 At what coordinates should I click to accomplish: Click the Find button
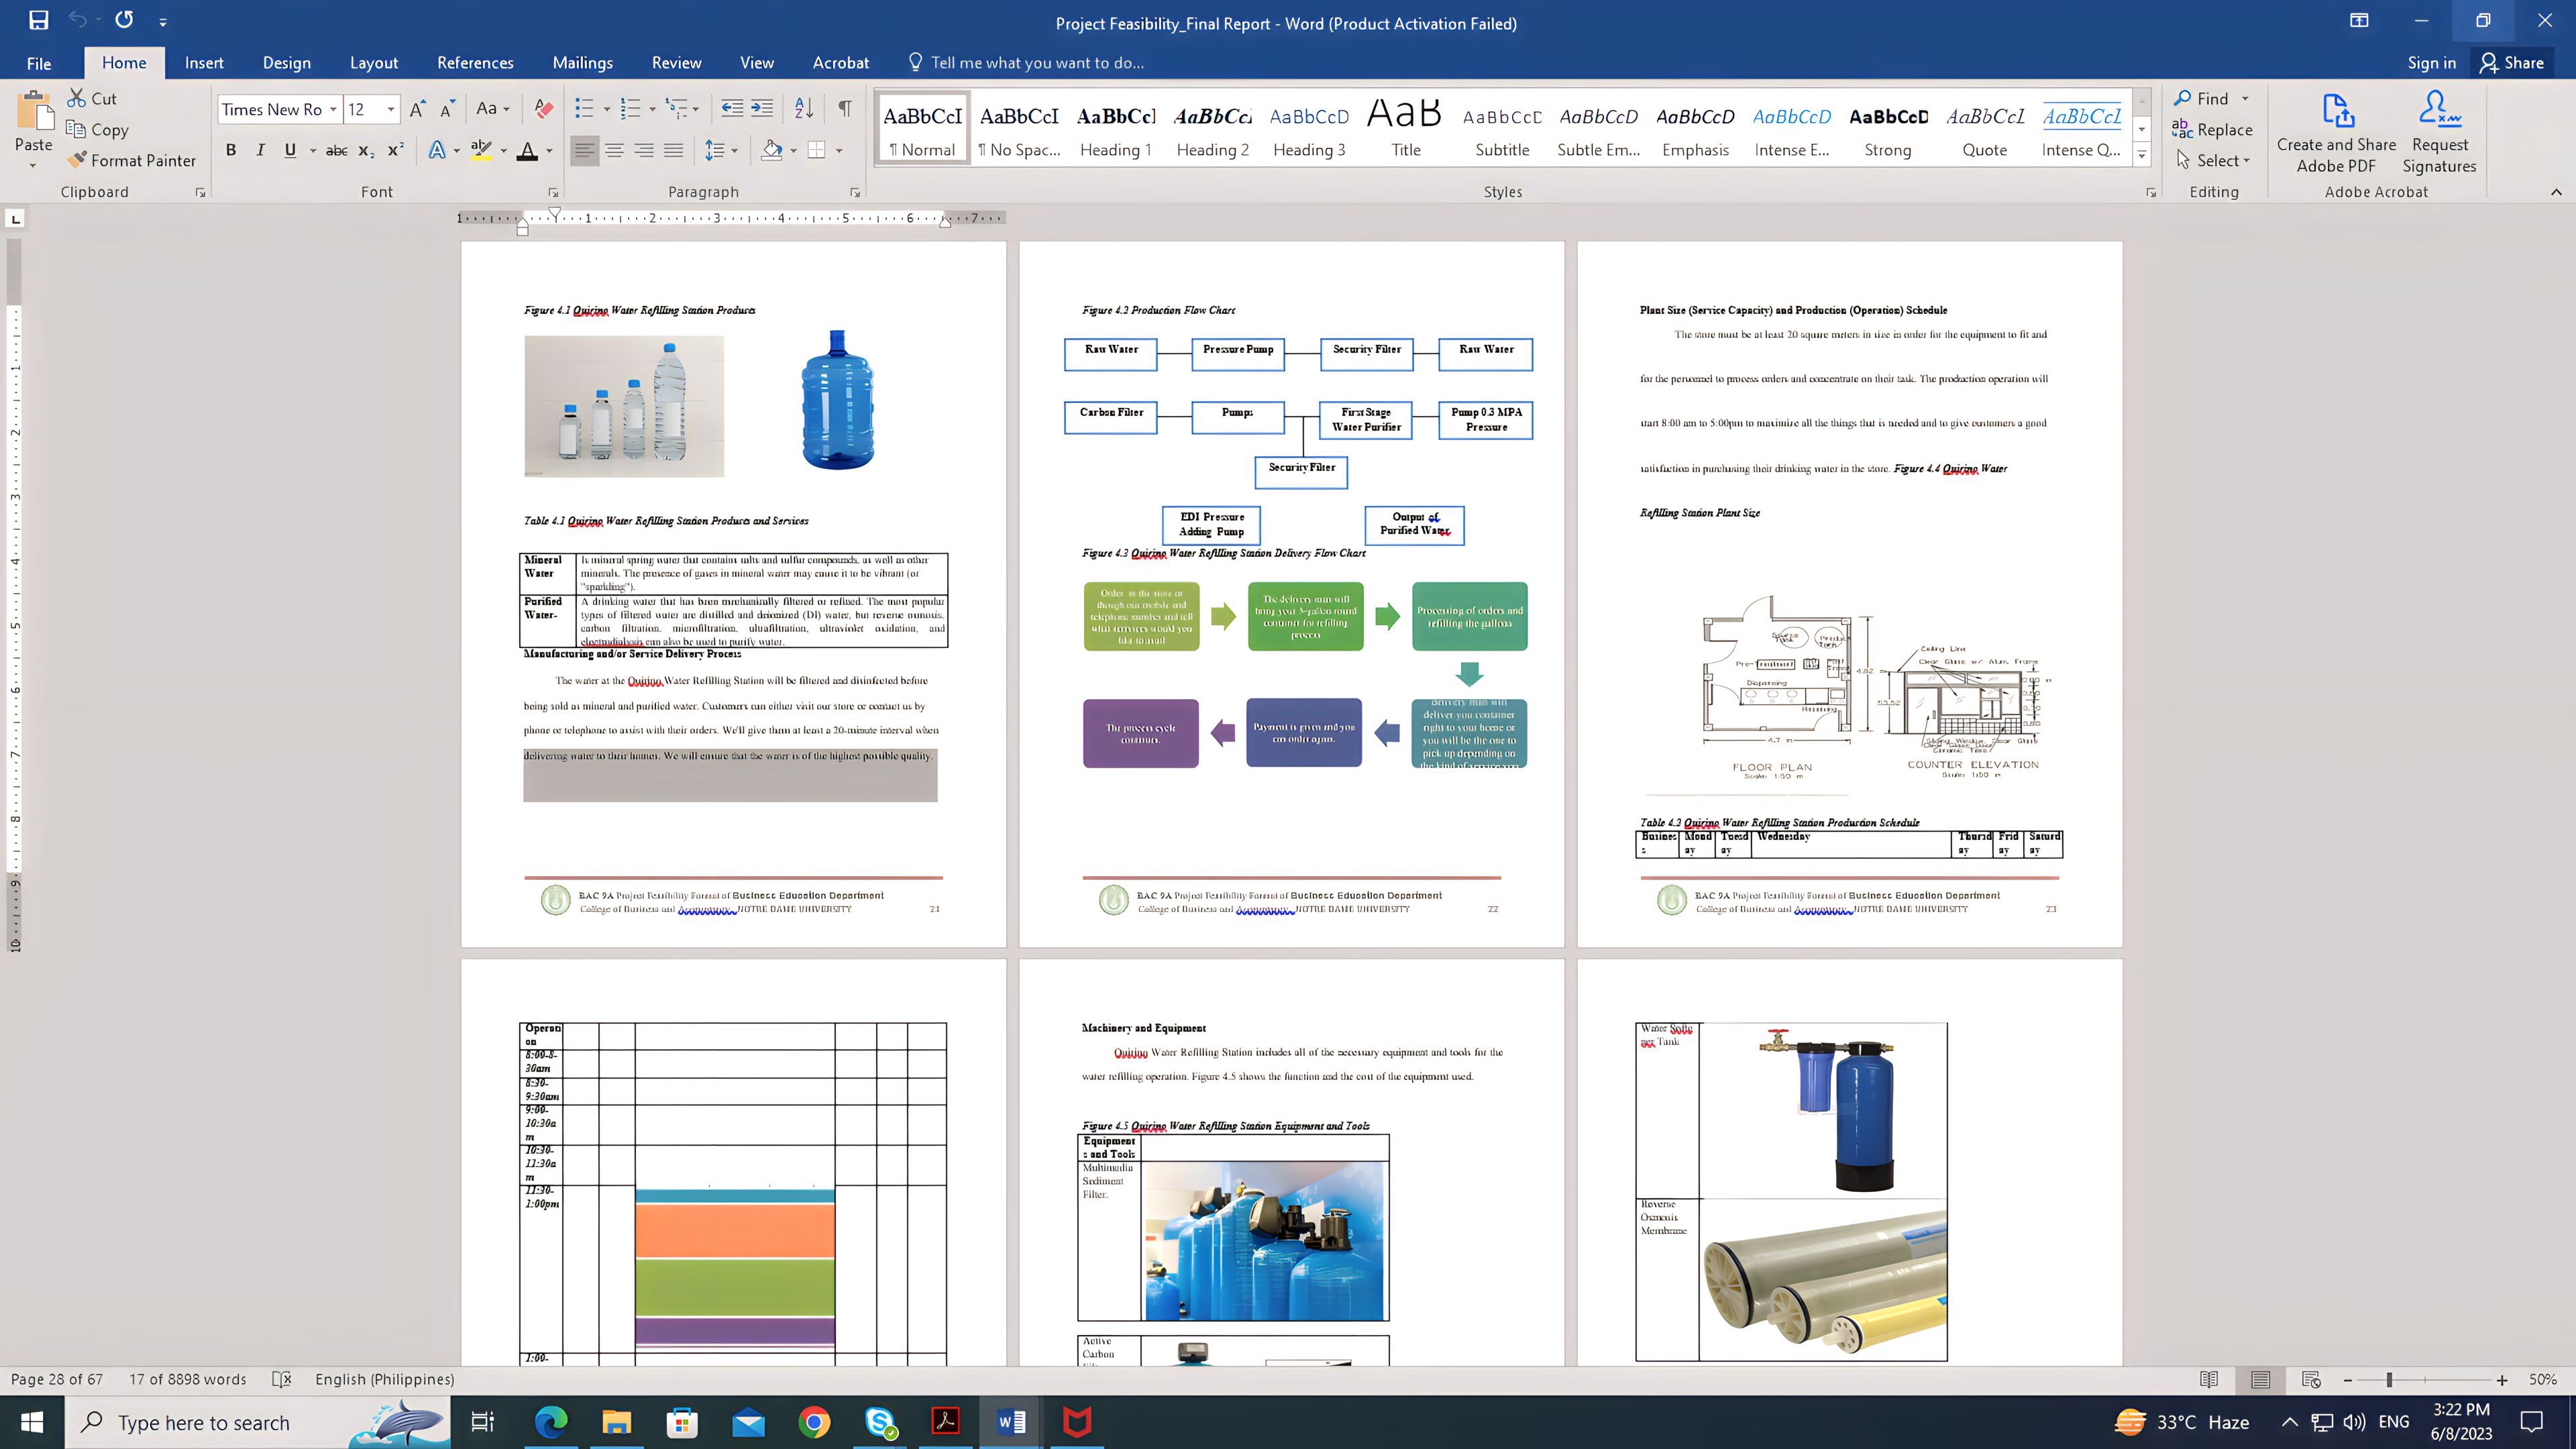click(x=2201, y=98)
